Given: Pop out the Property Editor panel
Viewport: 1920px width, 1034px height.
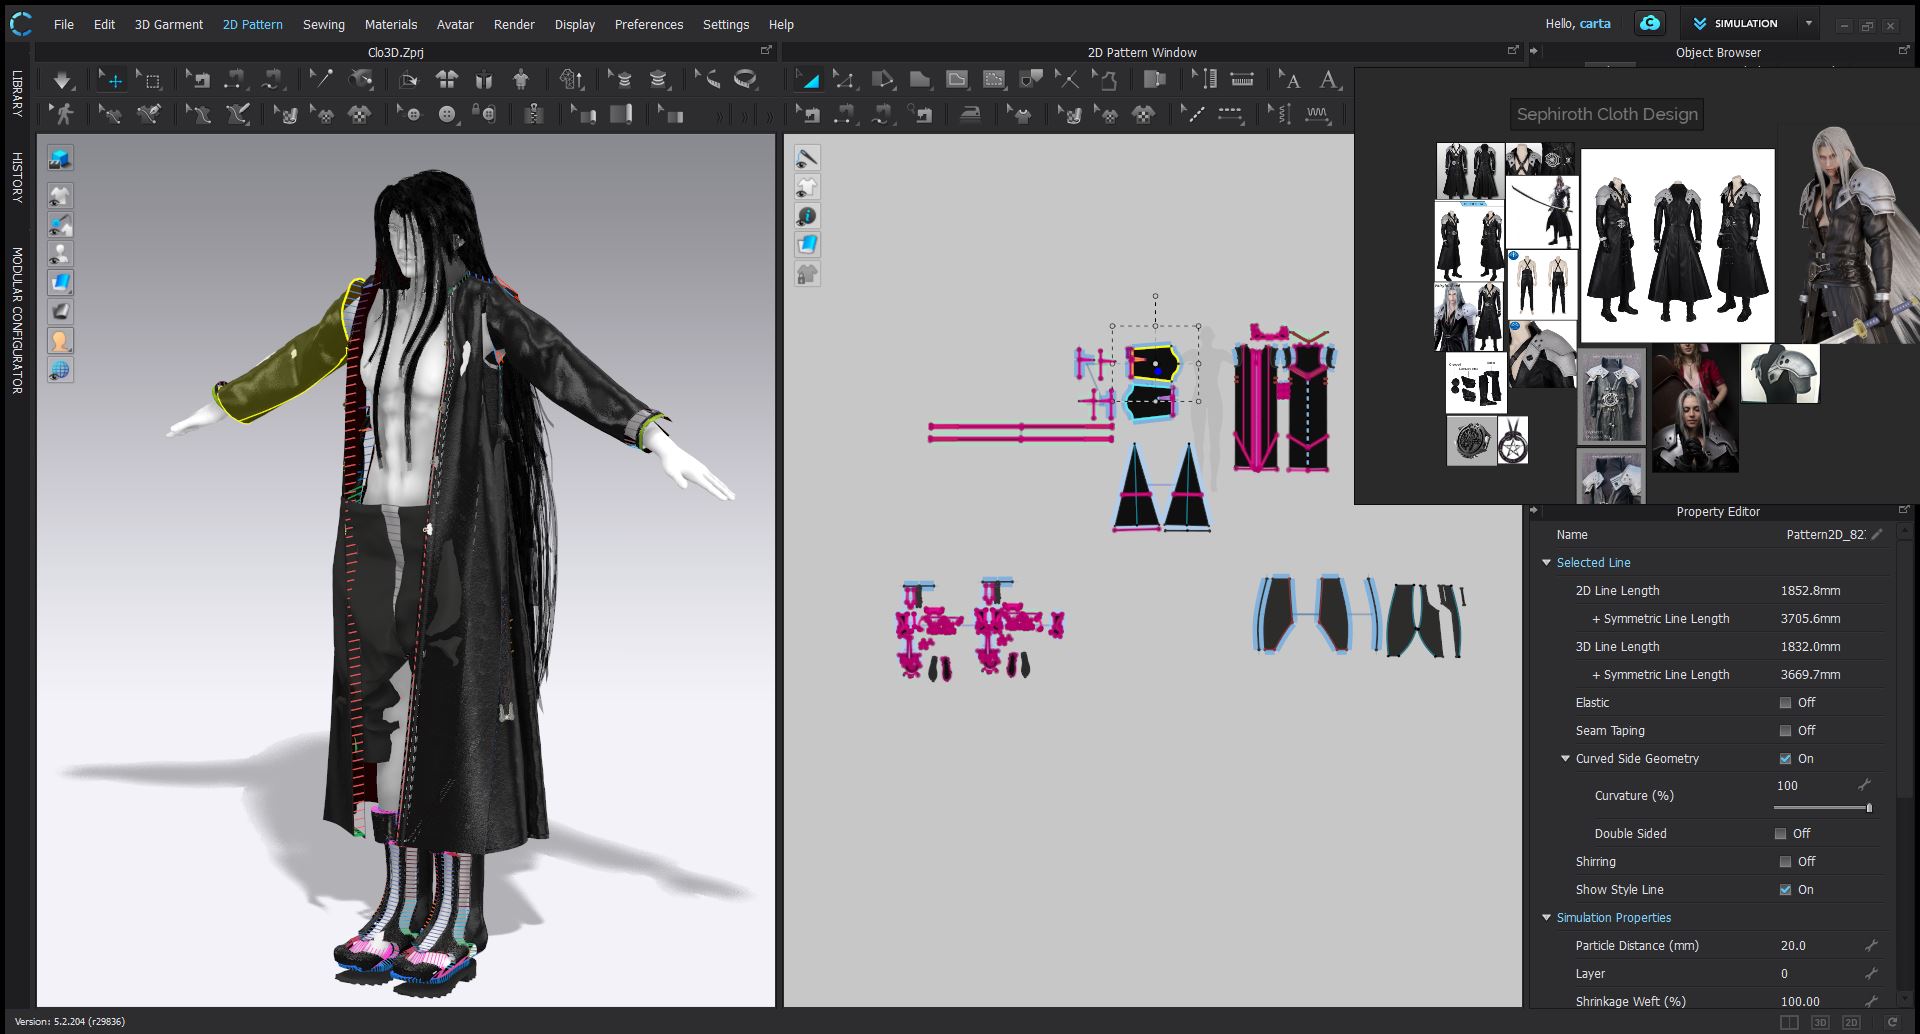Looking at the screenshot, I should (x=1903, y=510).
